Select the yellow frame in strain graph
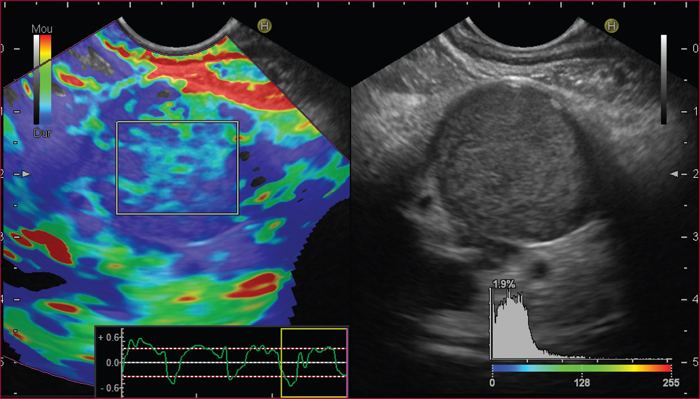Image resolution: width=700 pixels, height=399 pixels. [x=314, y=362]
